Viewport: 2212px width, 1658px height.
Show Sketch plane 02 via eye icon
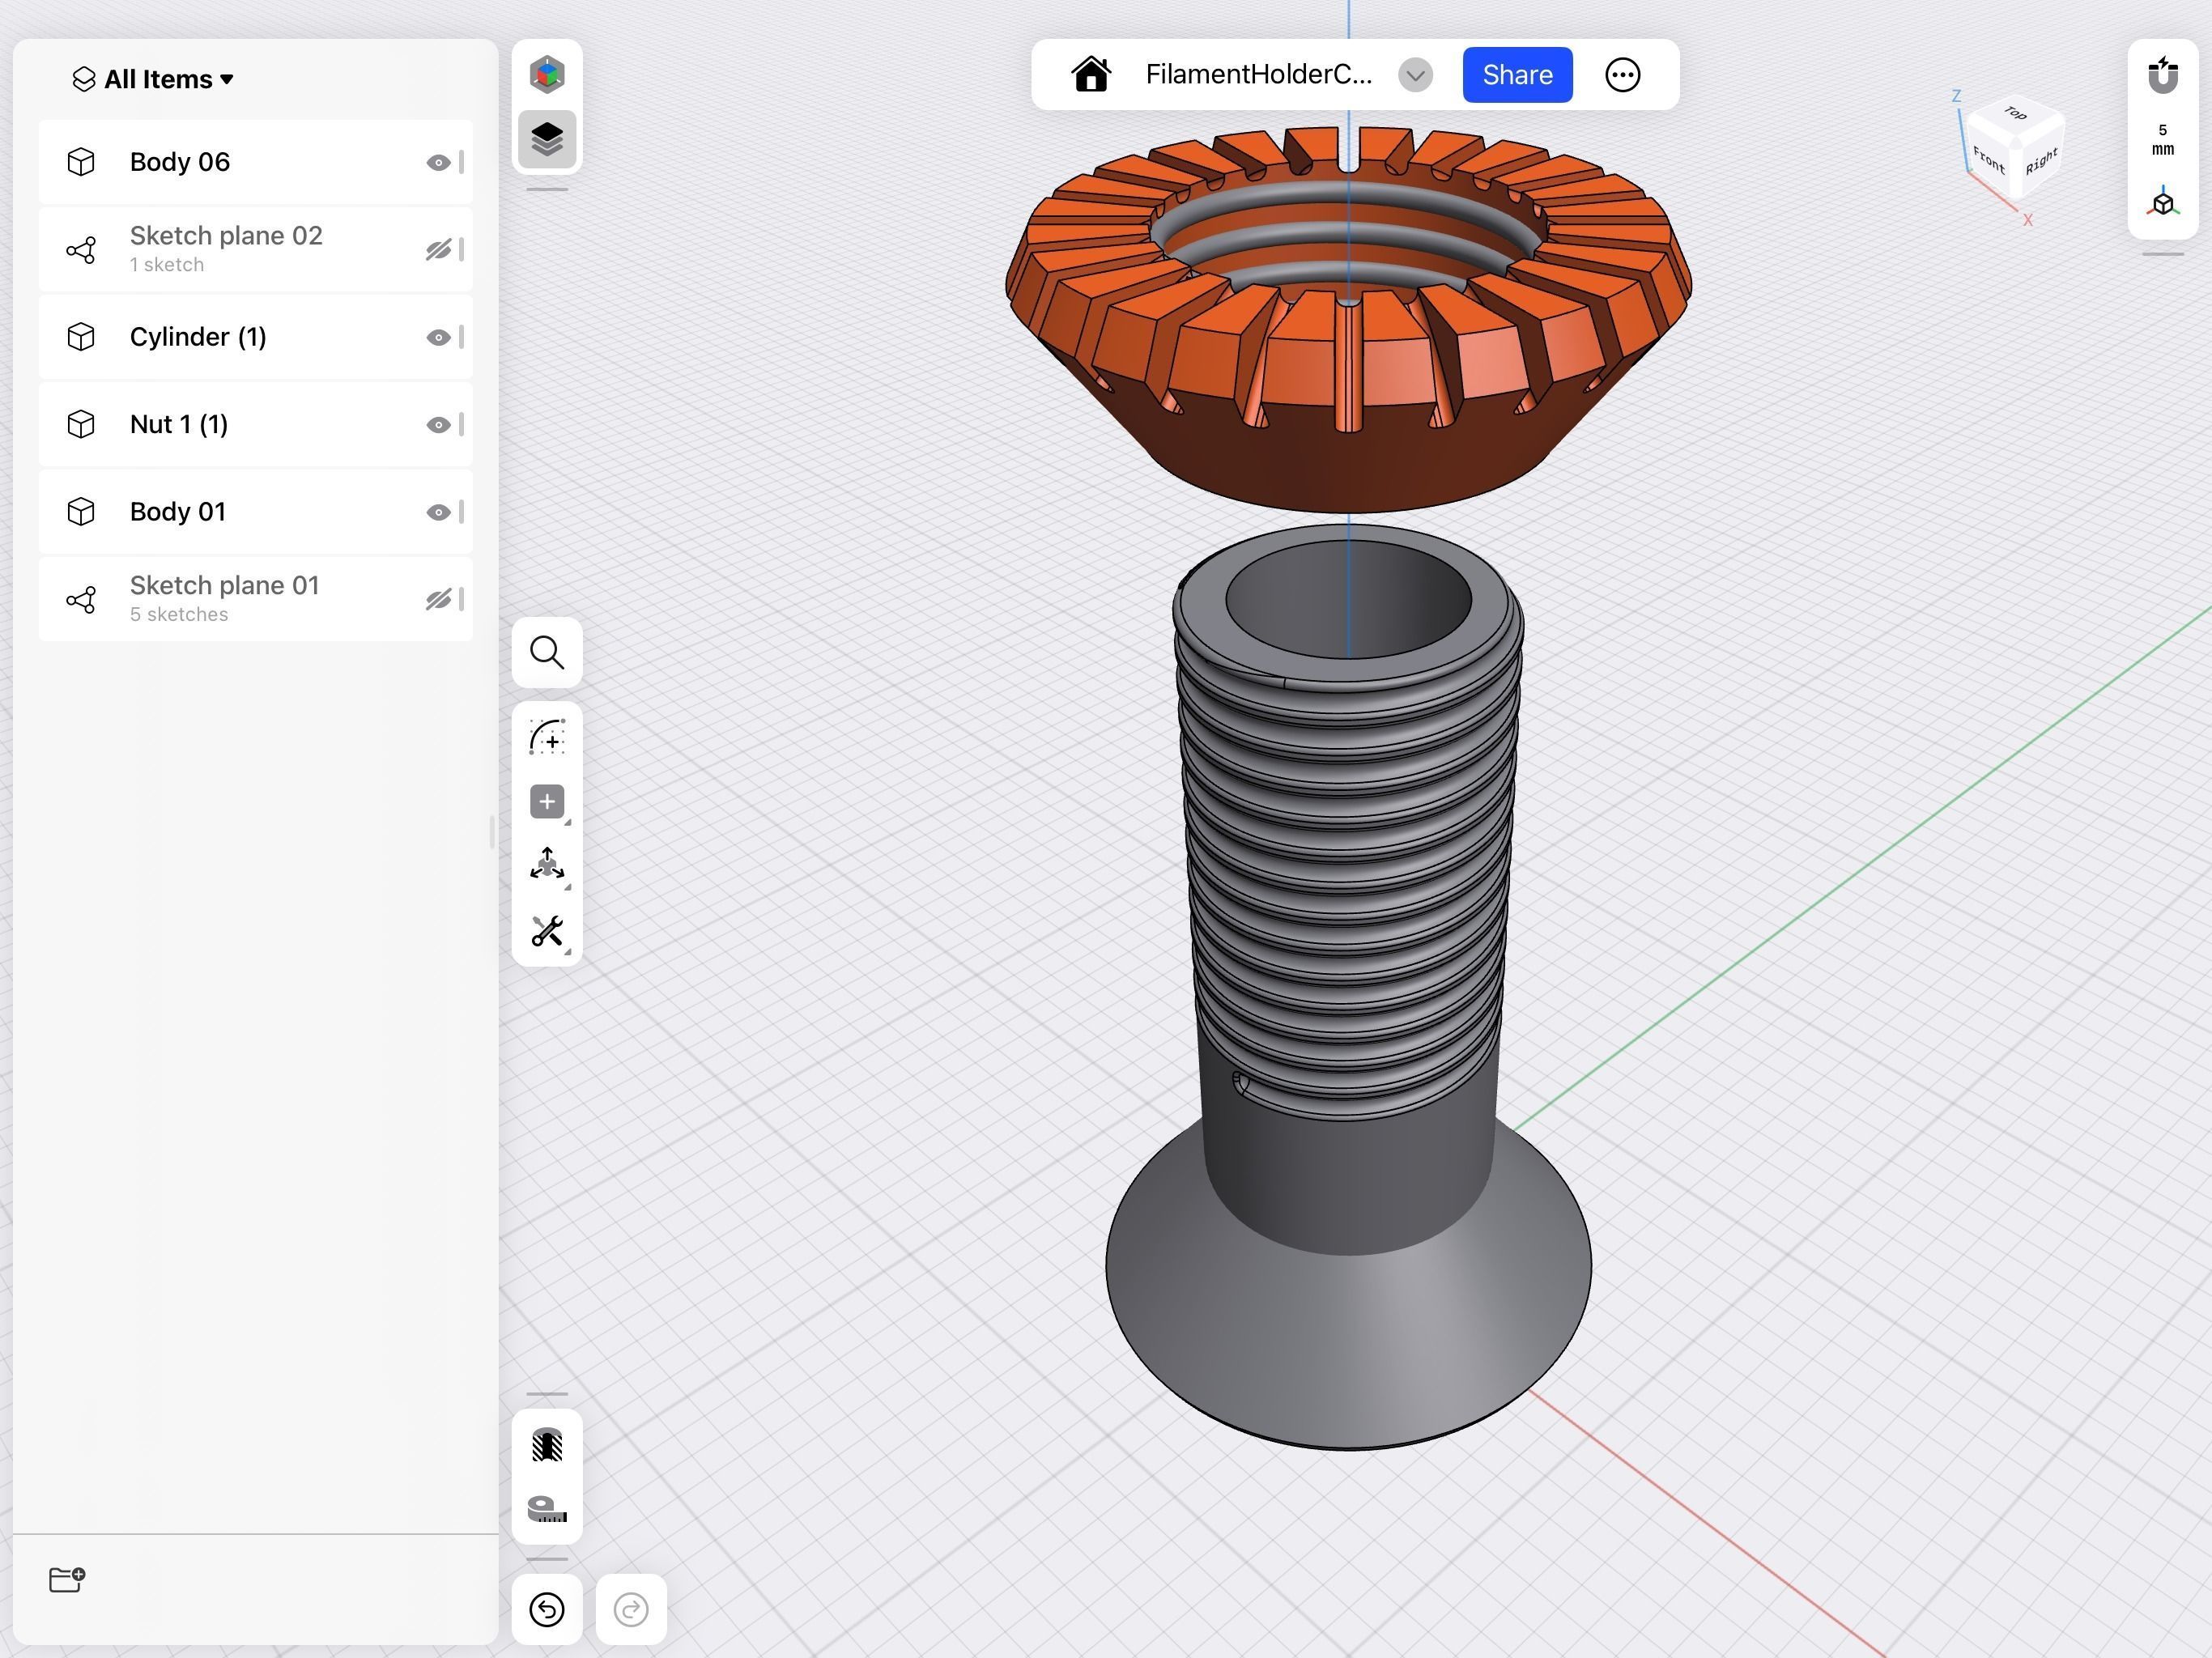point(438,250)
